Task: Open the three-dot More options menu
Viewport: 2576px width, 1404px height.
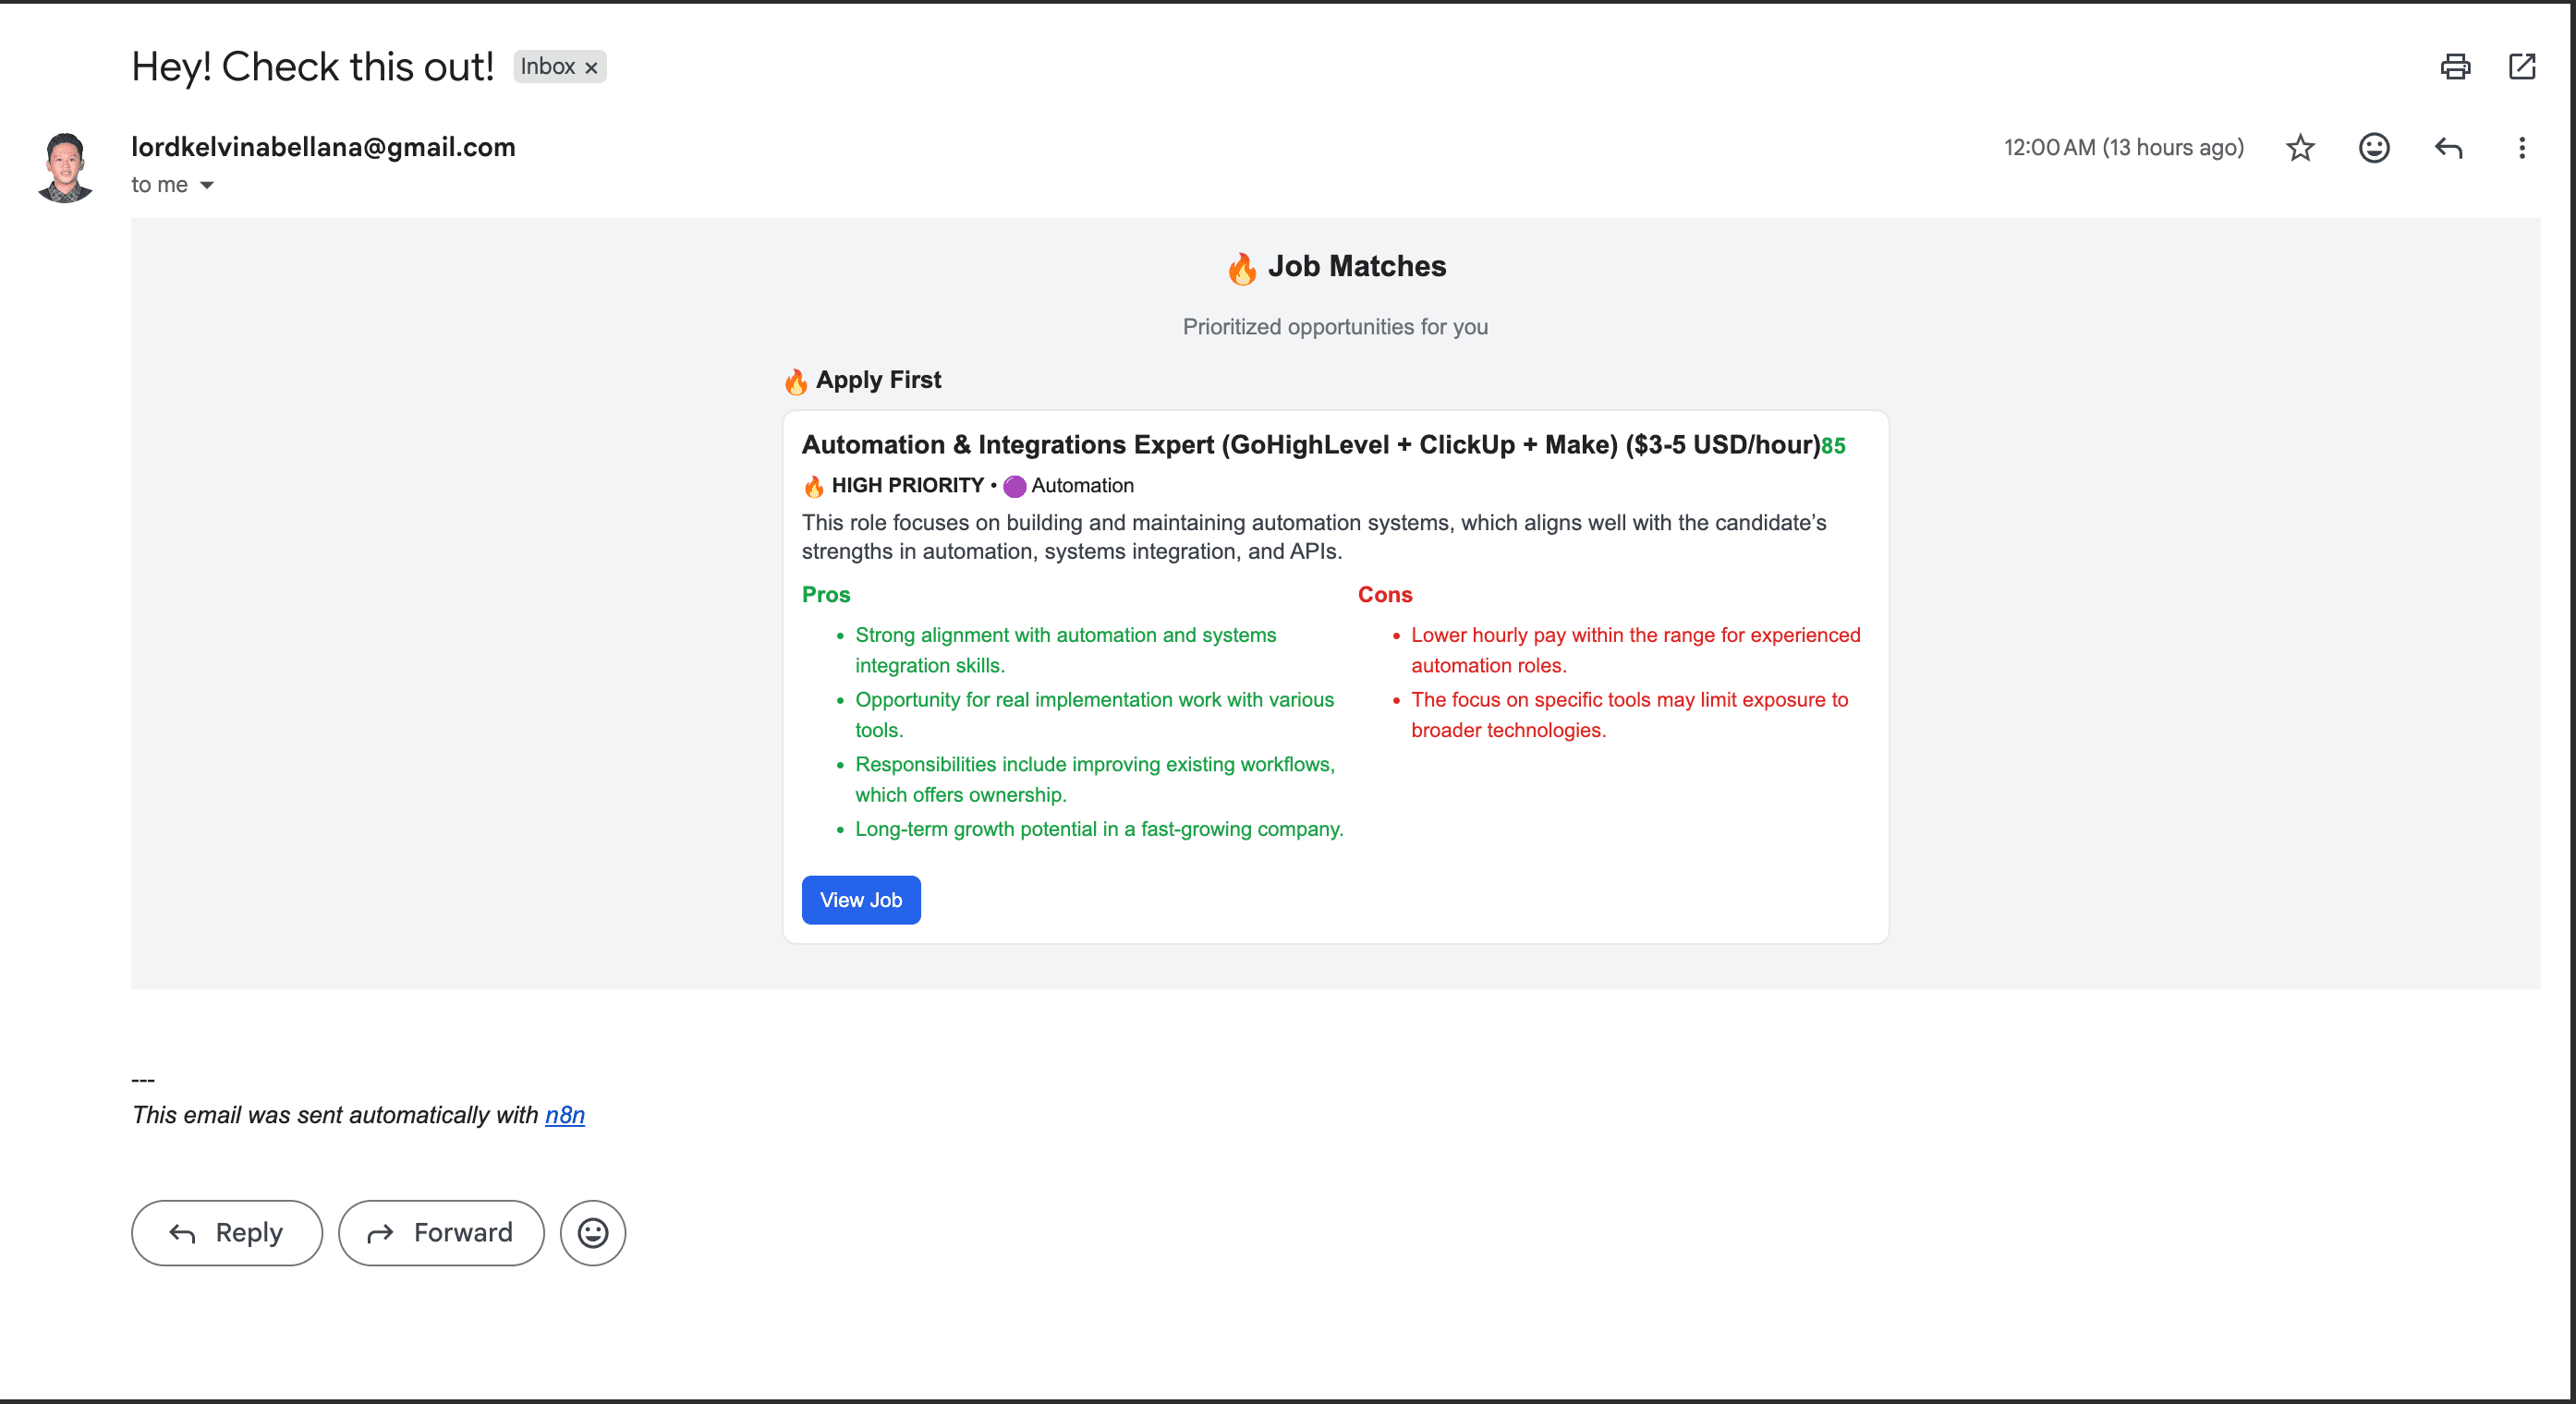Action: pos(2521,148)
